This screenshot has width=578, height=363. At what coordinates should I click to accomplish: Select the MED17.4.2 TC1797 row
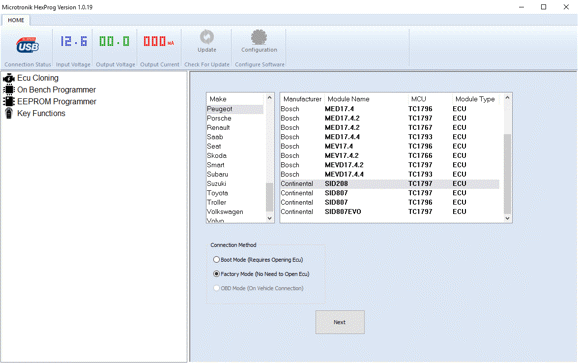390,118
